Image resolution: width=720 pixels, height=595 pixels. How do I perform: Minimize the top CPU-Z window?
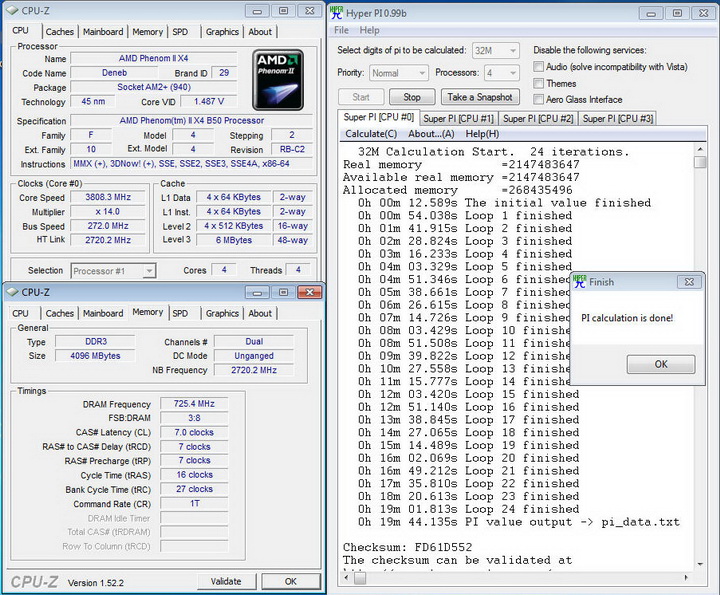click(x=257, y=11)
